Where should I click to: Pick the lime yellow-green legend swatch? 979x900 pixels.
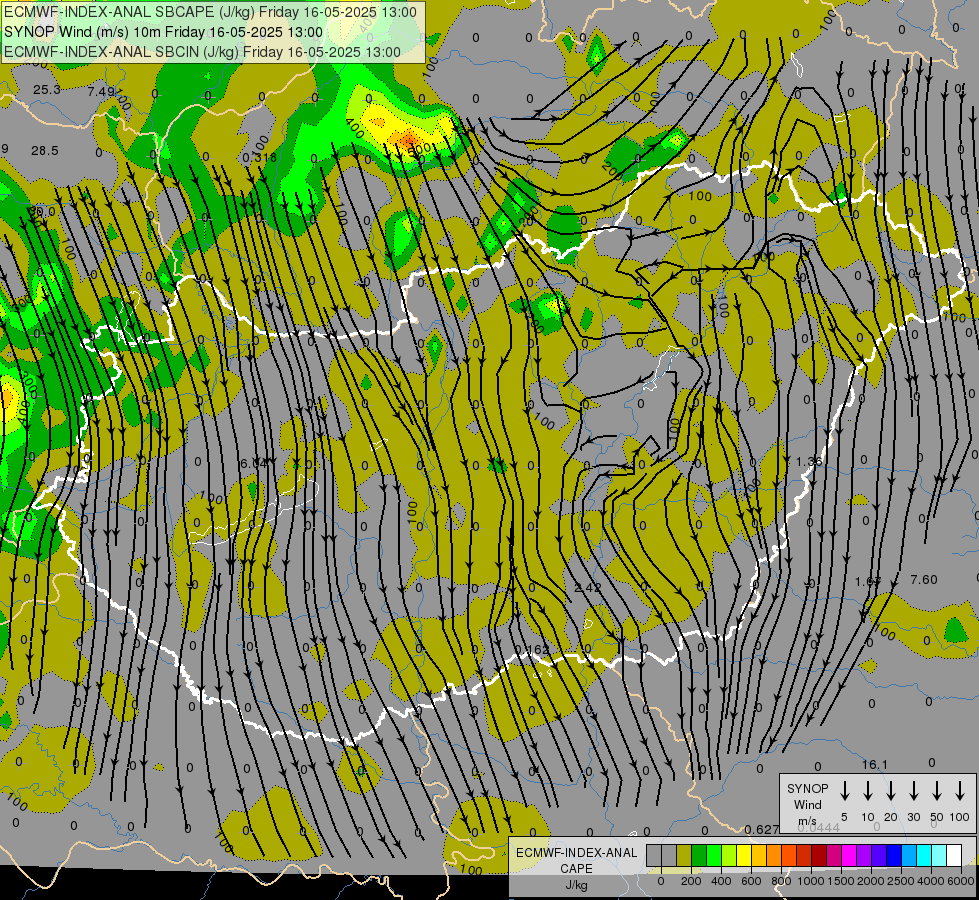(x=729, y=855)
